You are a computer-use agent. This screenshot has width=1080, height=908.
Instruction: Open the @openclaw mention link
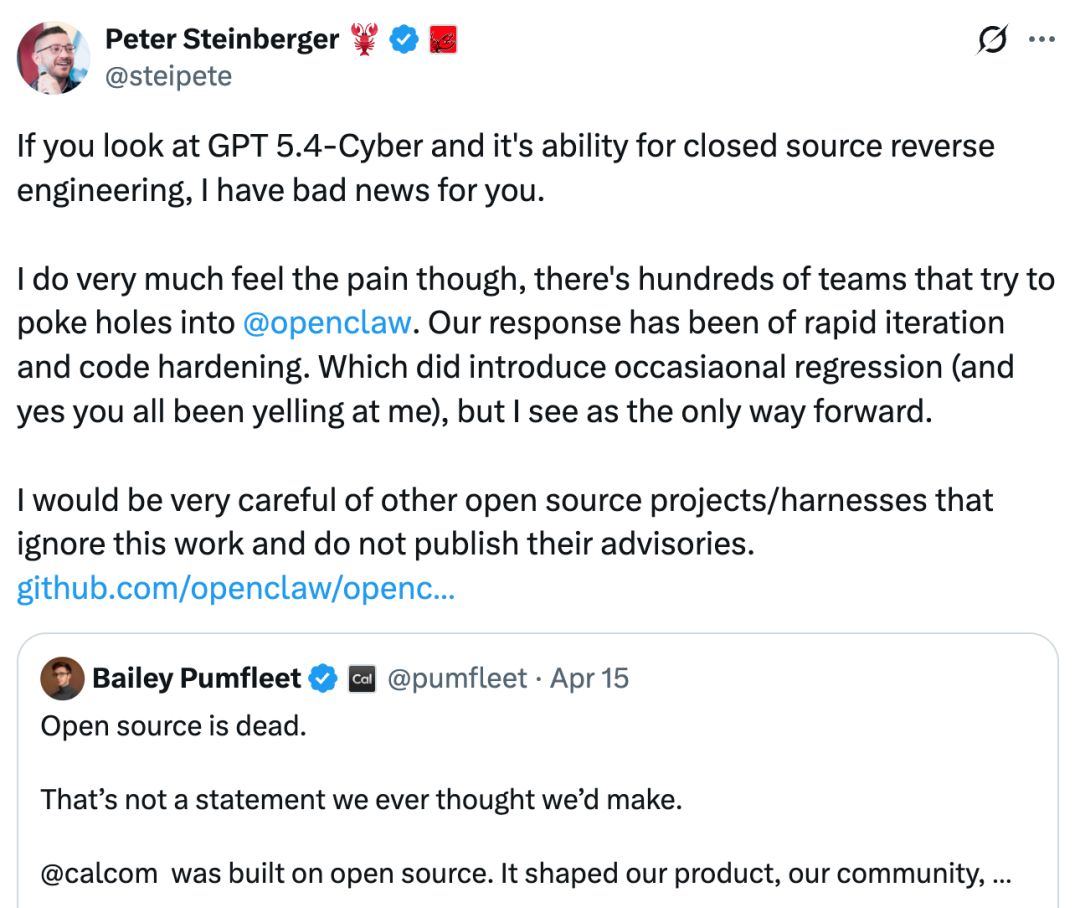pyautogui.click(x=327, y=322)
